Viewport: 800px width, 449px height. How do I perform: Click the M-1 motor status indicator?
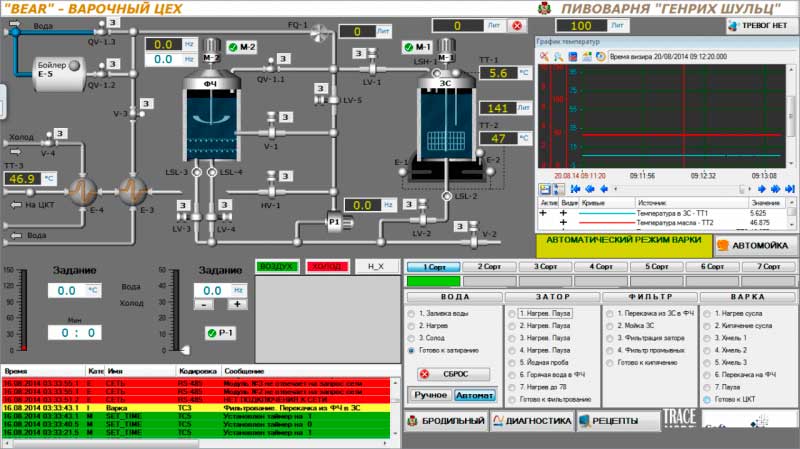(417, 47)
